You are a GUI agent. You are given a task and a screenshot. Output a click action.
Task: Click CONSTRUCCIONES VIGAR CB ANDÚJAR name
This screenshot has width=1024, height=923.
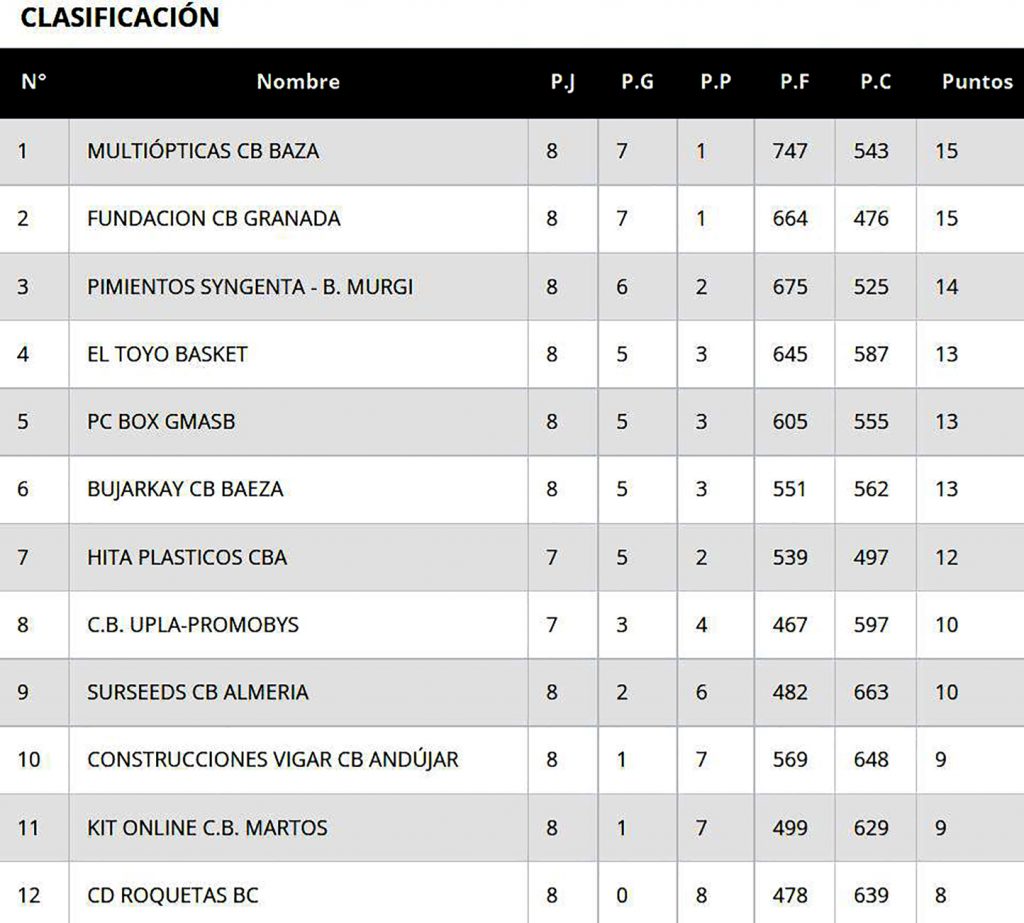pos(273,760)
